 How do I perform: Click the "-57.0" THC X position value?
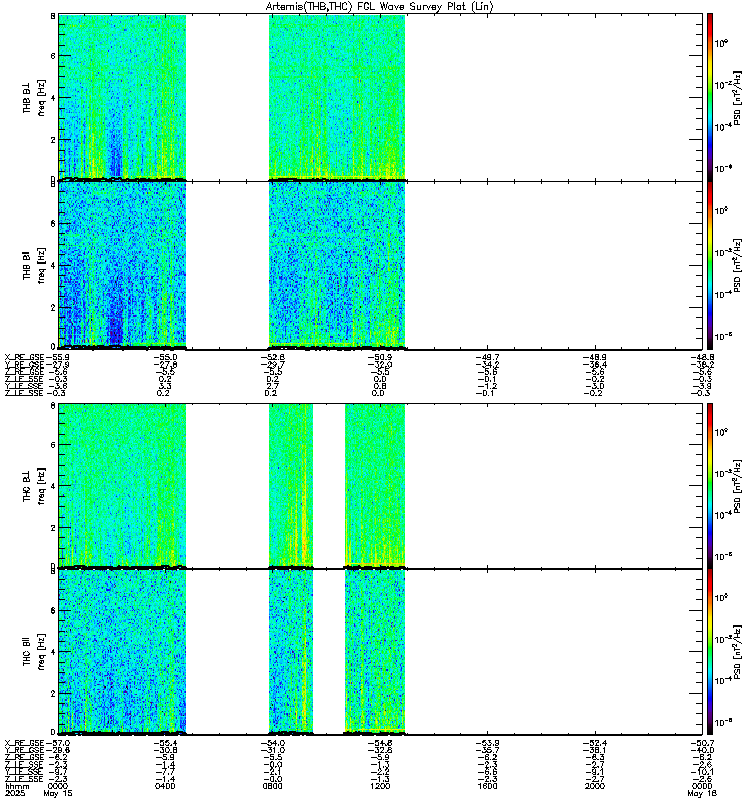coord(58,743)
